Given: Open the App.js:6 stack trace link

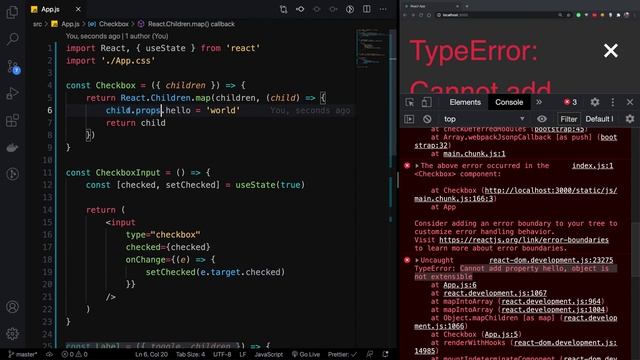Looking at the screenshot, I should [x=460, y=285].
